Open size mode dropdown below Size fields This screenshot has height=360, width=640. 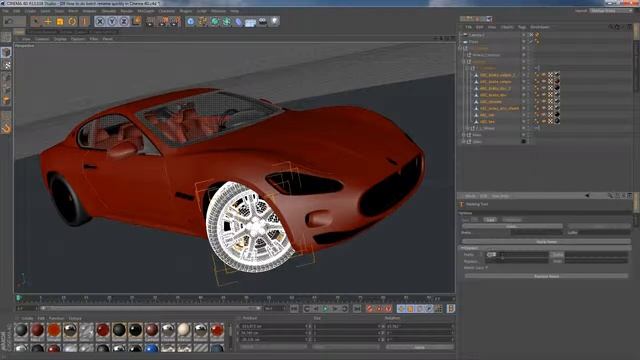pyautogui.click(x=346, y=347)
